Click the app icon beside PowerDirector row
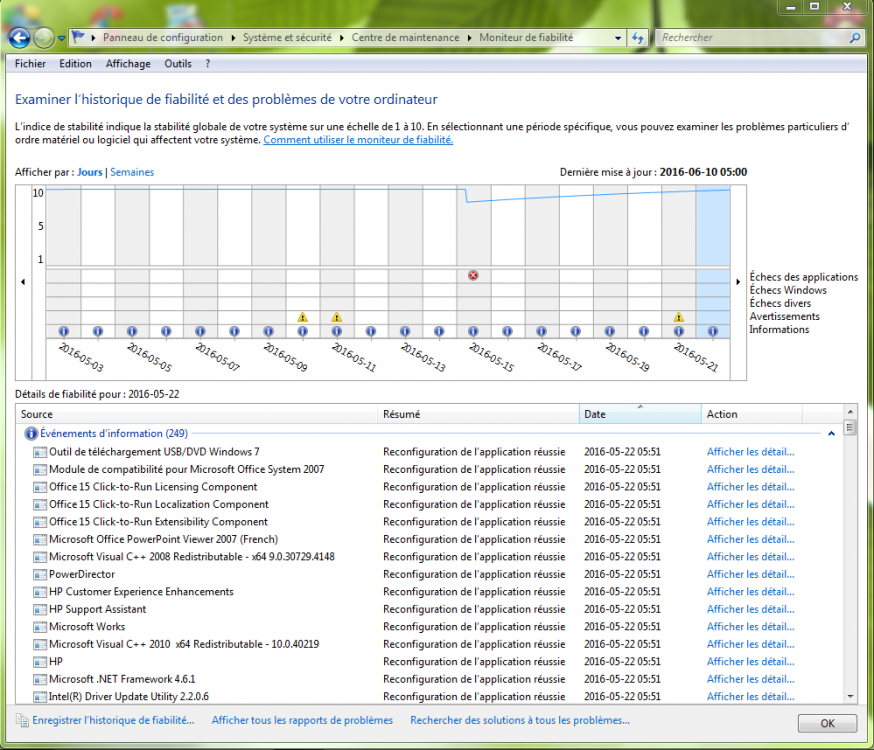The image size is (874, 750). 40,574
